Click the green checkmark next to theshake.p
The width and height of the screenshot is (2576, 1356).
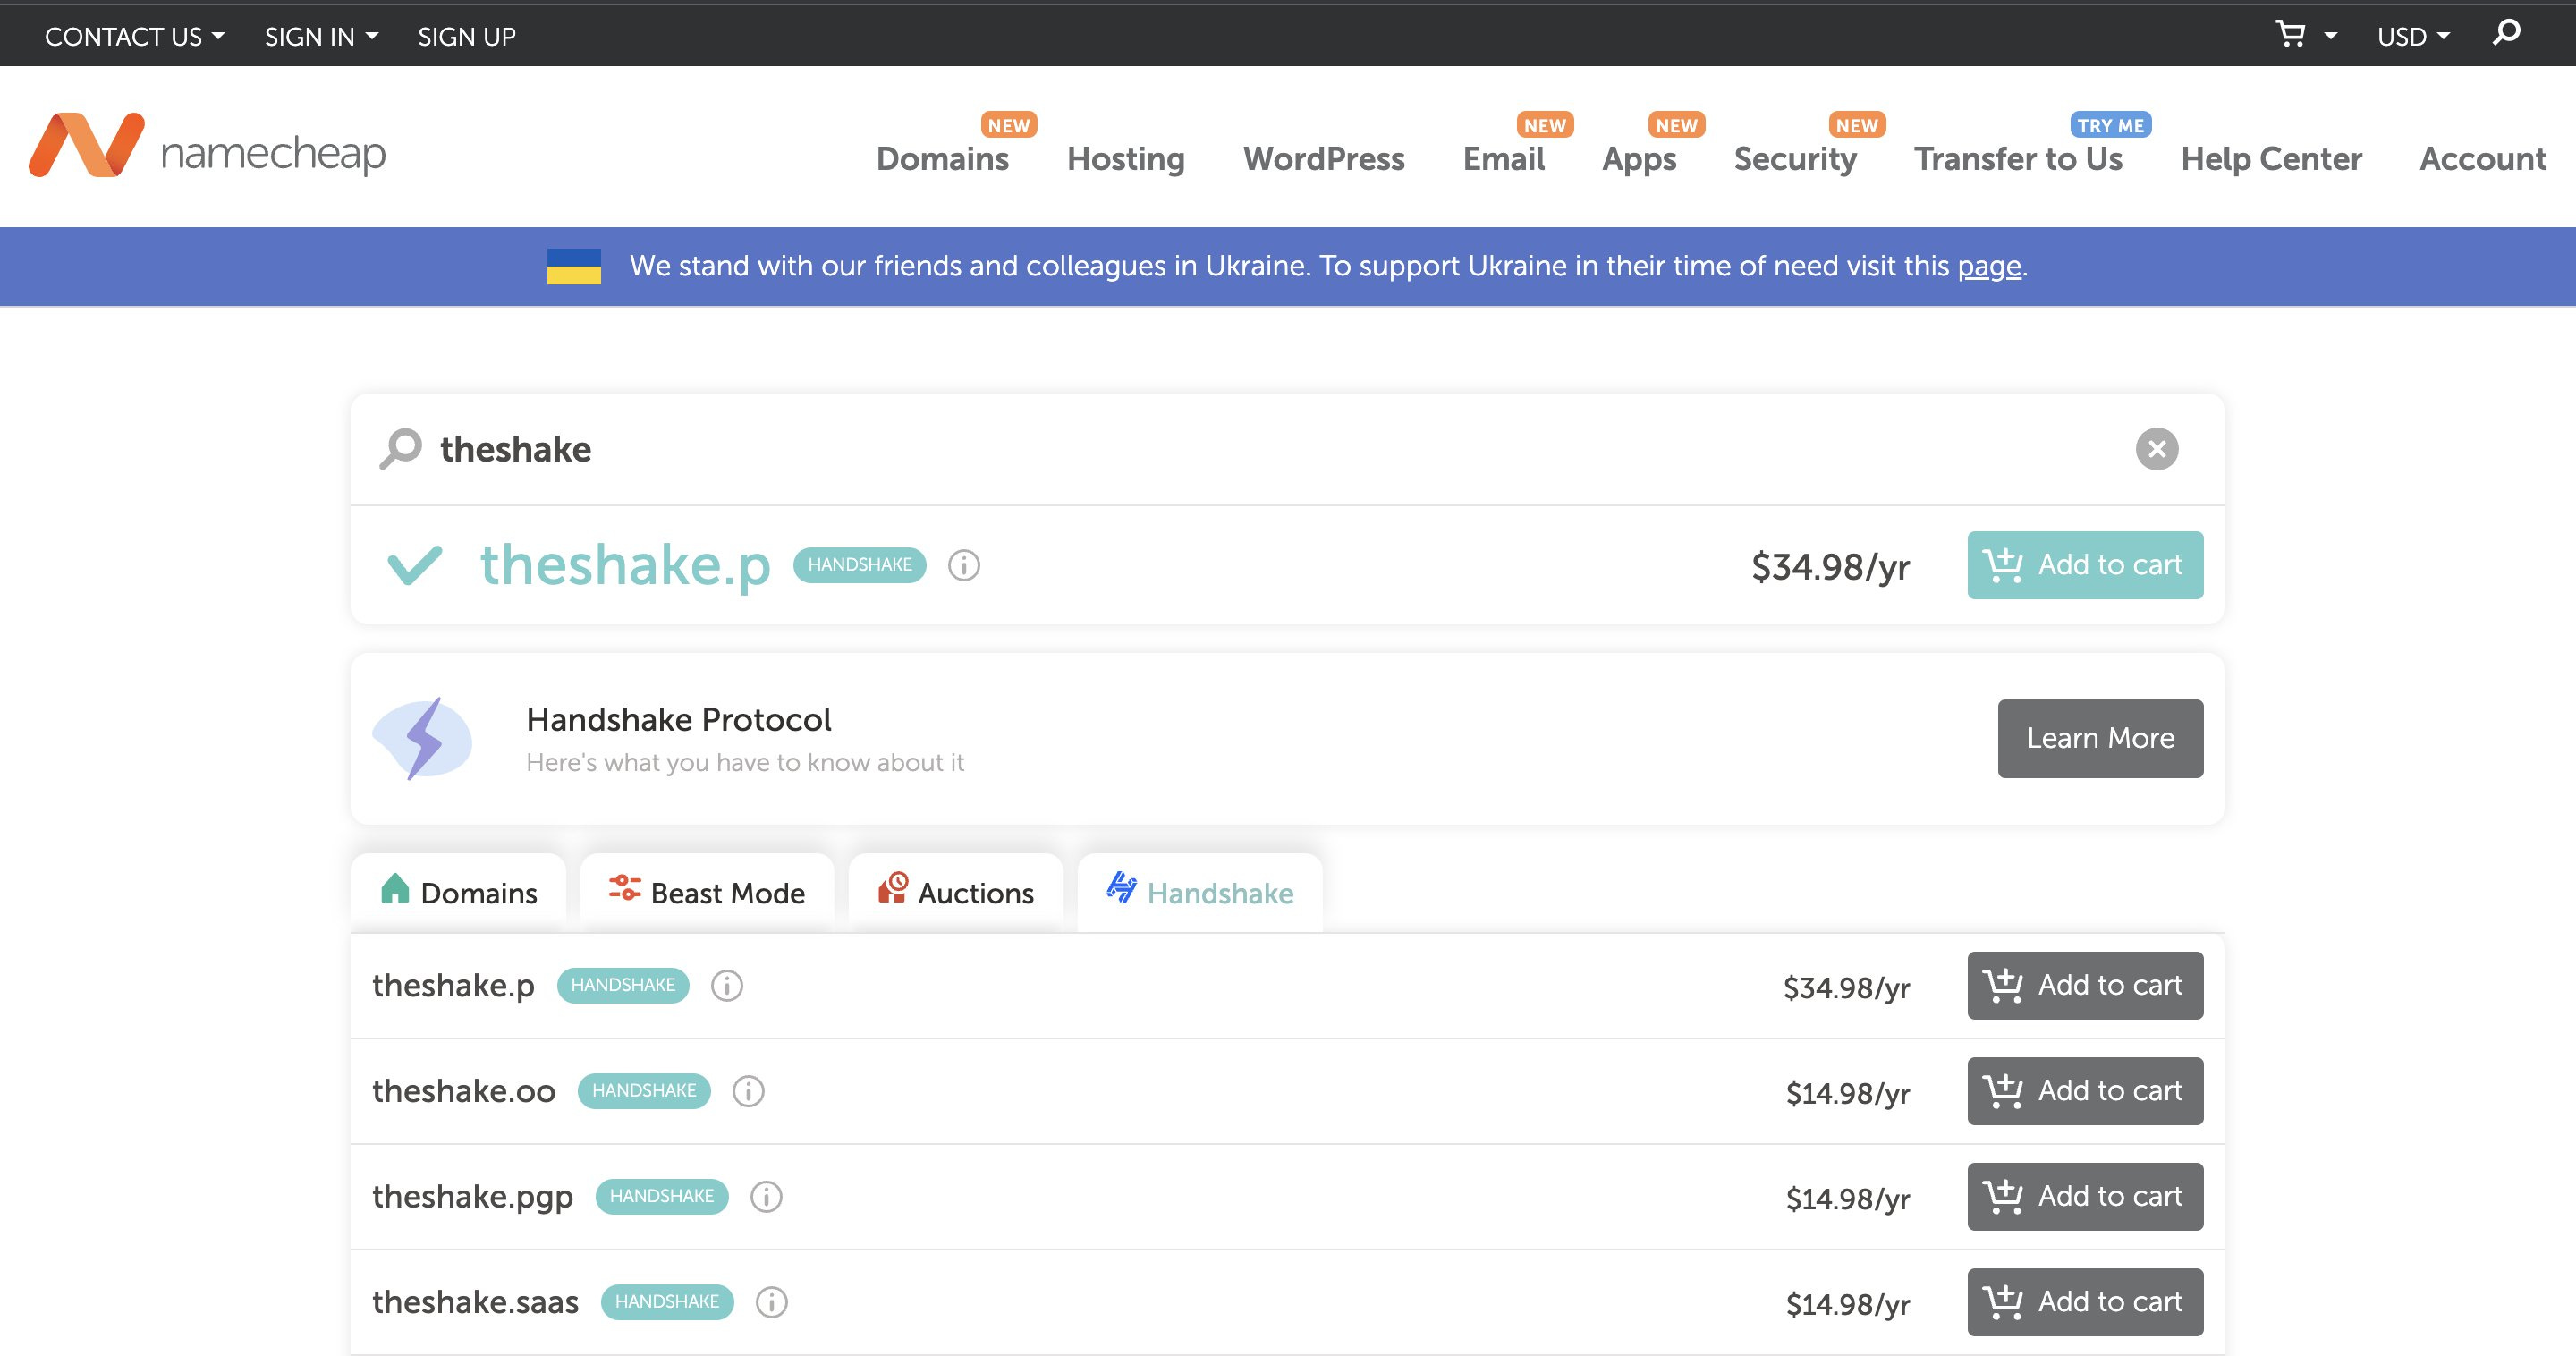tap(414, 565)
